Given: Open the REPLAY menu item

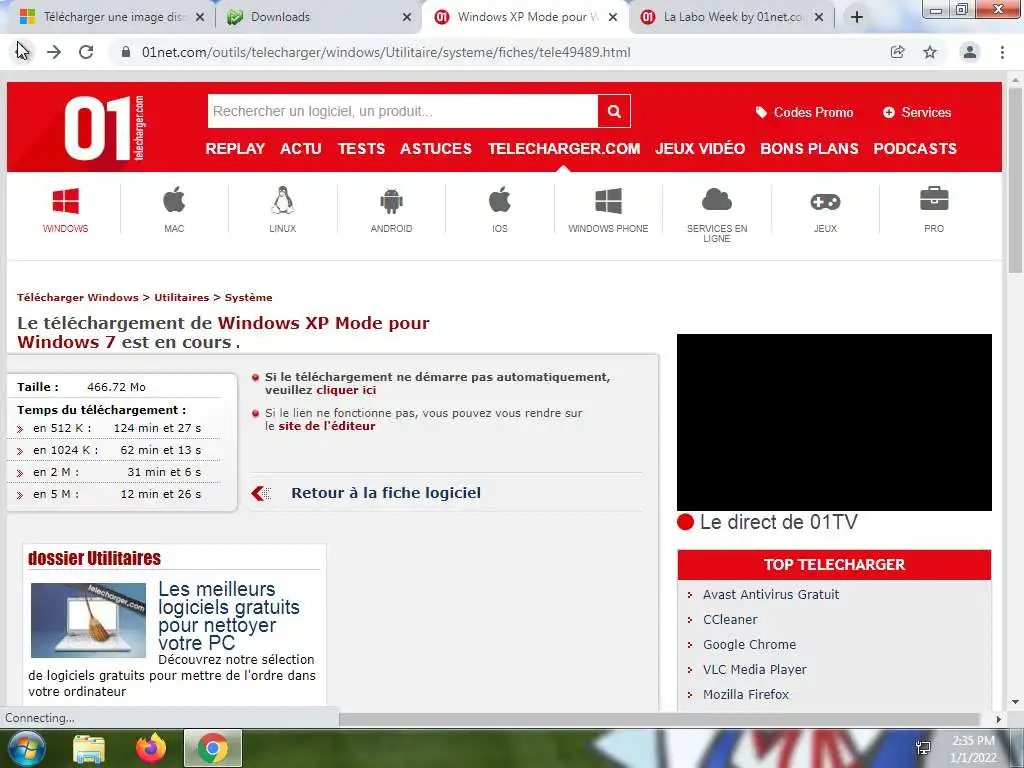Looking at the screenshot, I should [x=235, y=149].
